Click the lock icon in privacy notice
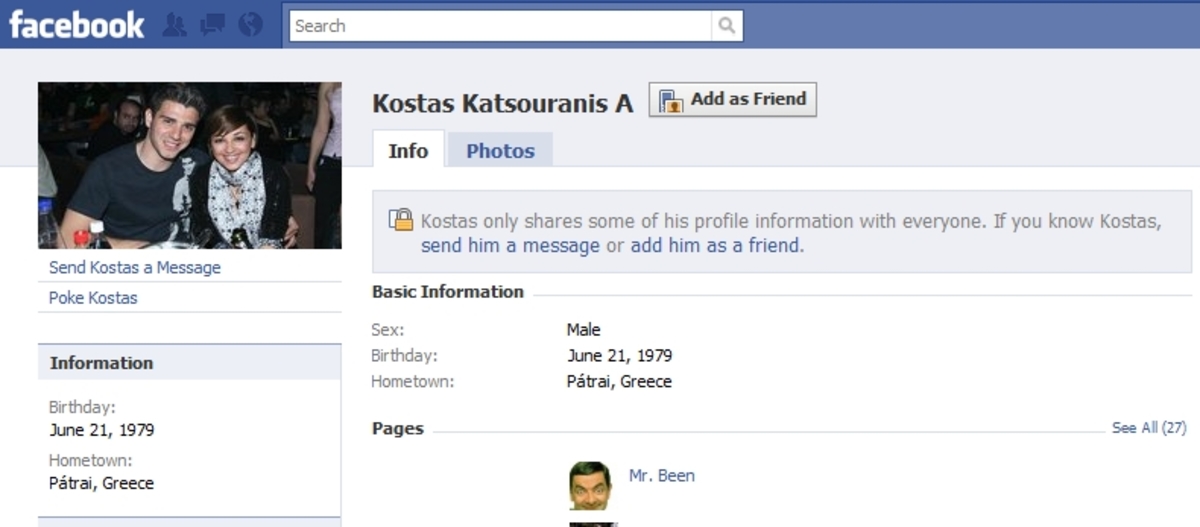The height and width of the screenshot is (527, 1200). [x=401, y=220]
